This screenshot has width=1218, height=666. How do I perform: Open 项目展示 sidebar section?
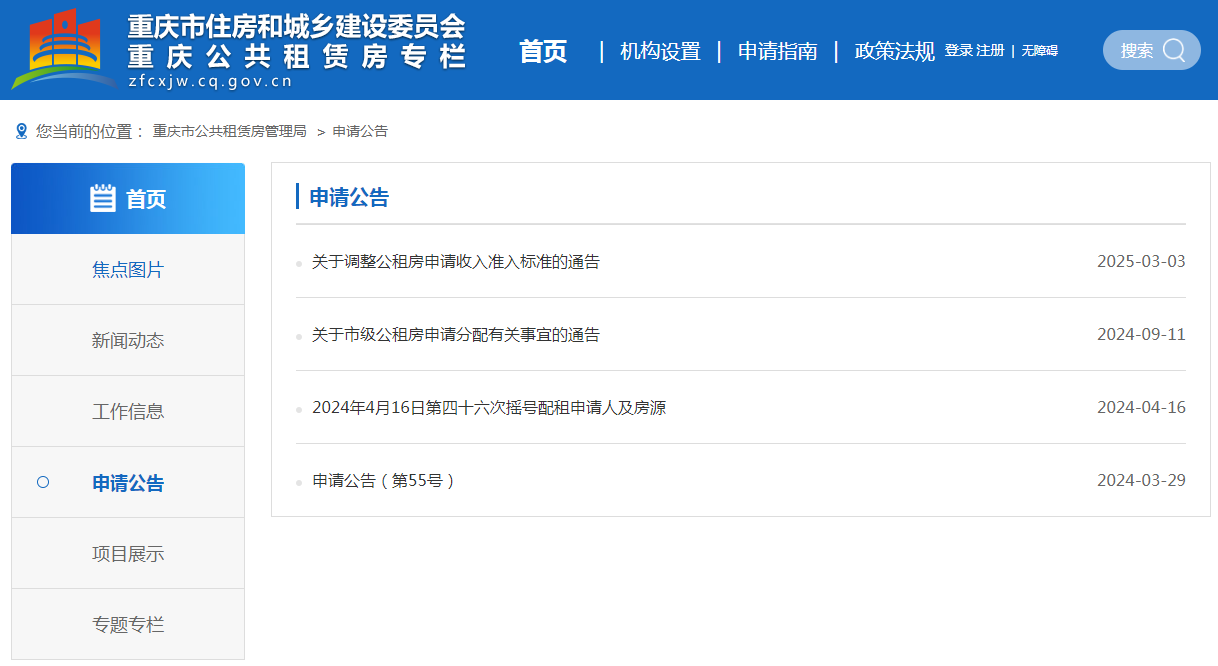tap(128, 554)
